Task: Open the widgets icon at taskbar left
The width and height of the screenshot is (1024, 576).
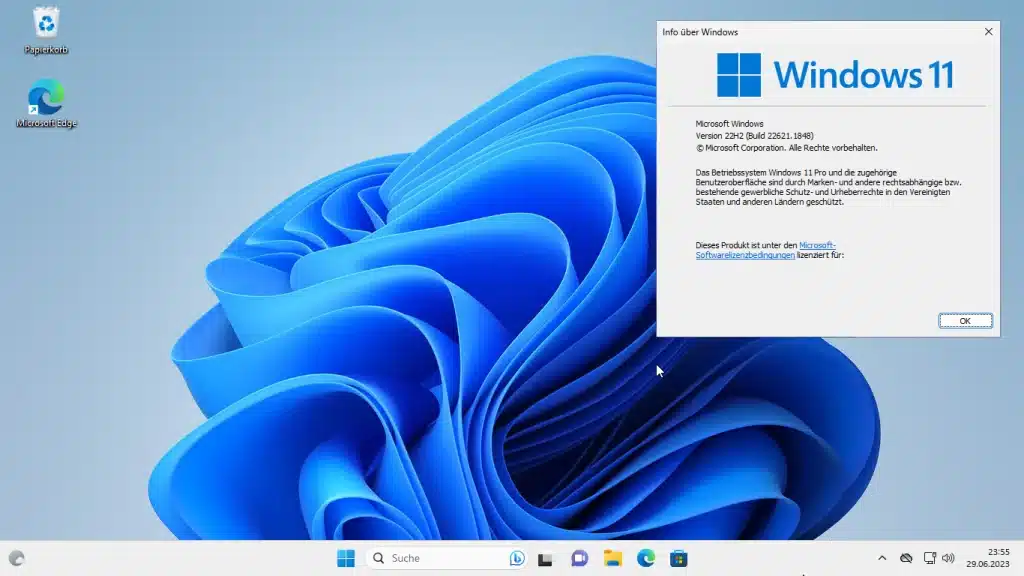Action: (17, 558)
